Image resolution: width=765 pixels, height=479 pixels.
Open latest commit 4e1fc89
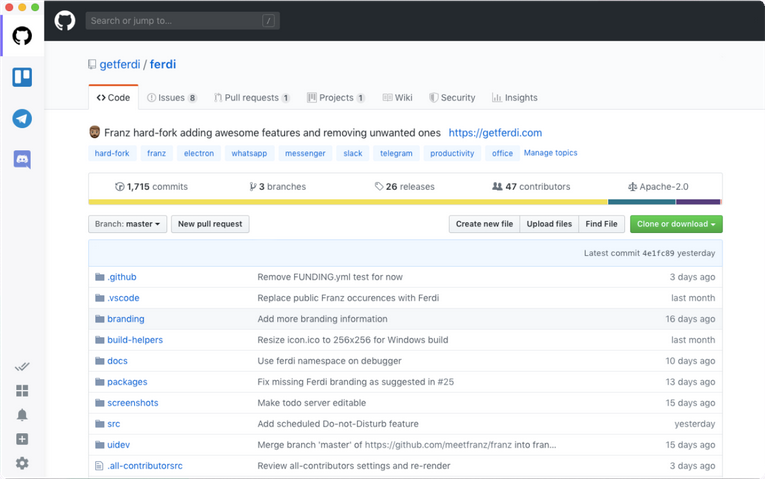pyautogui.click(x=658, y=253)
